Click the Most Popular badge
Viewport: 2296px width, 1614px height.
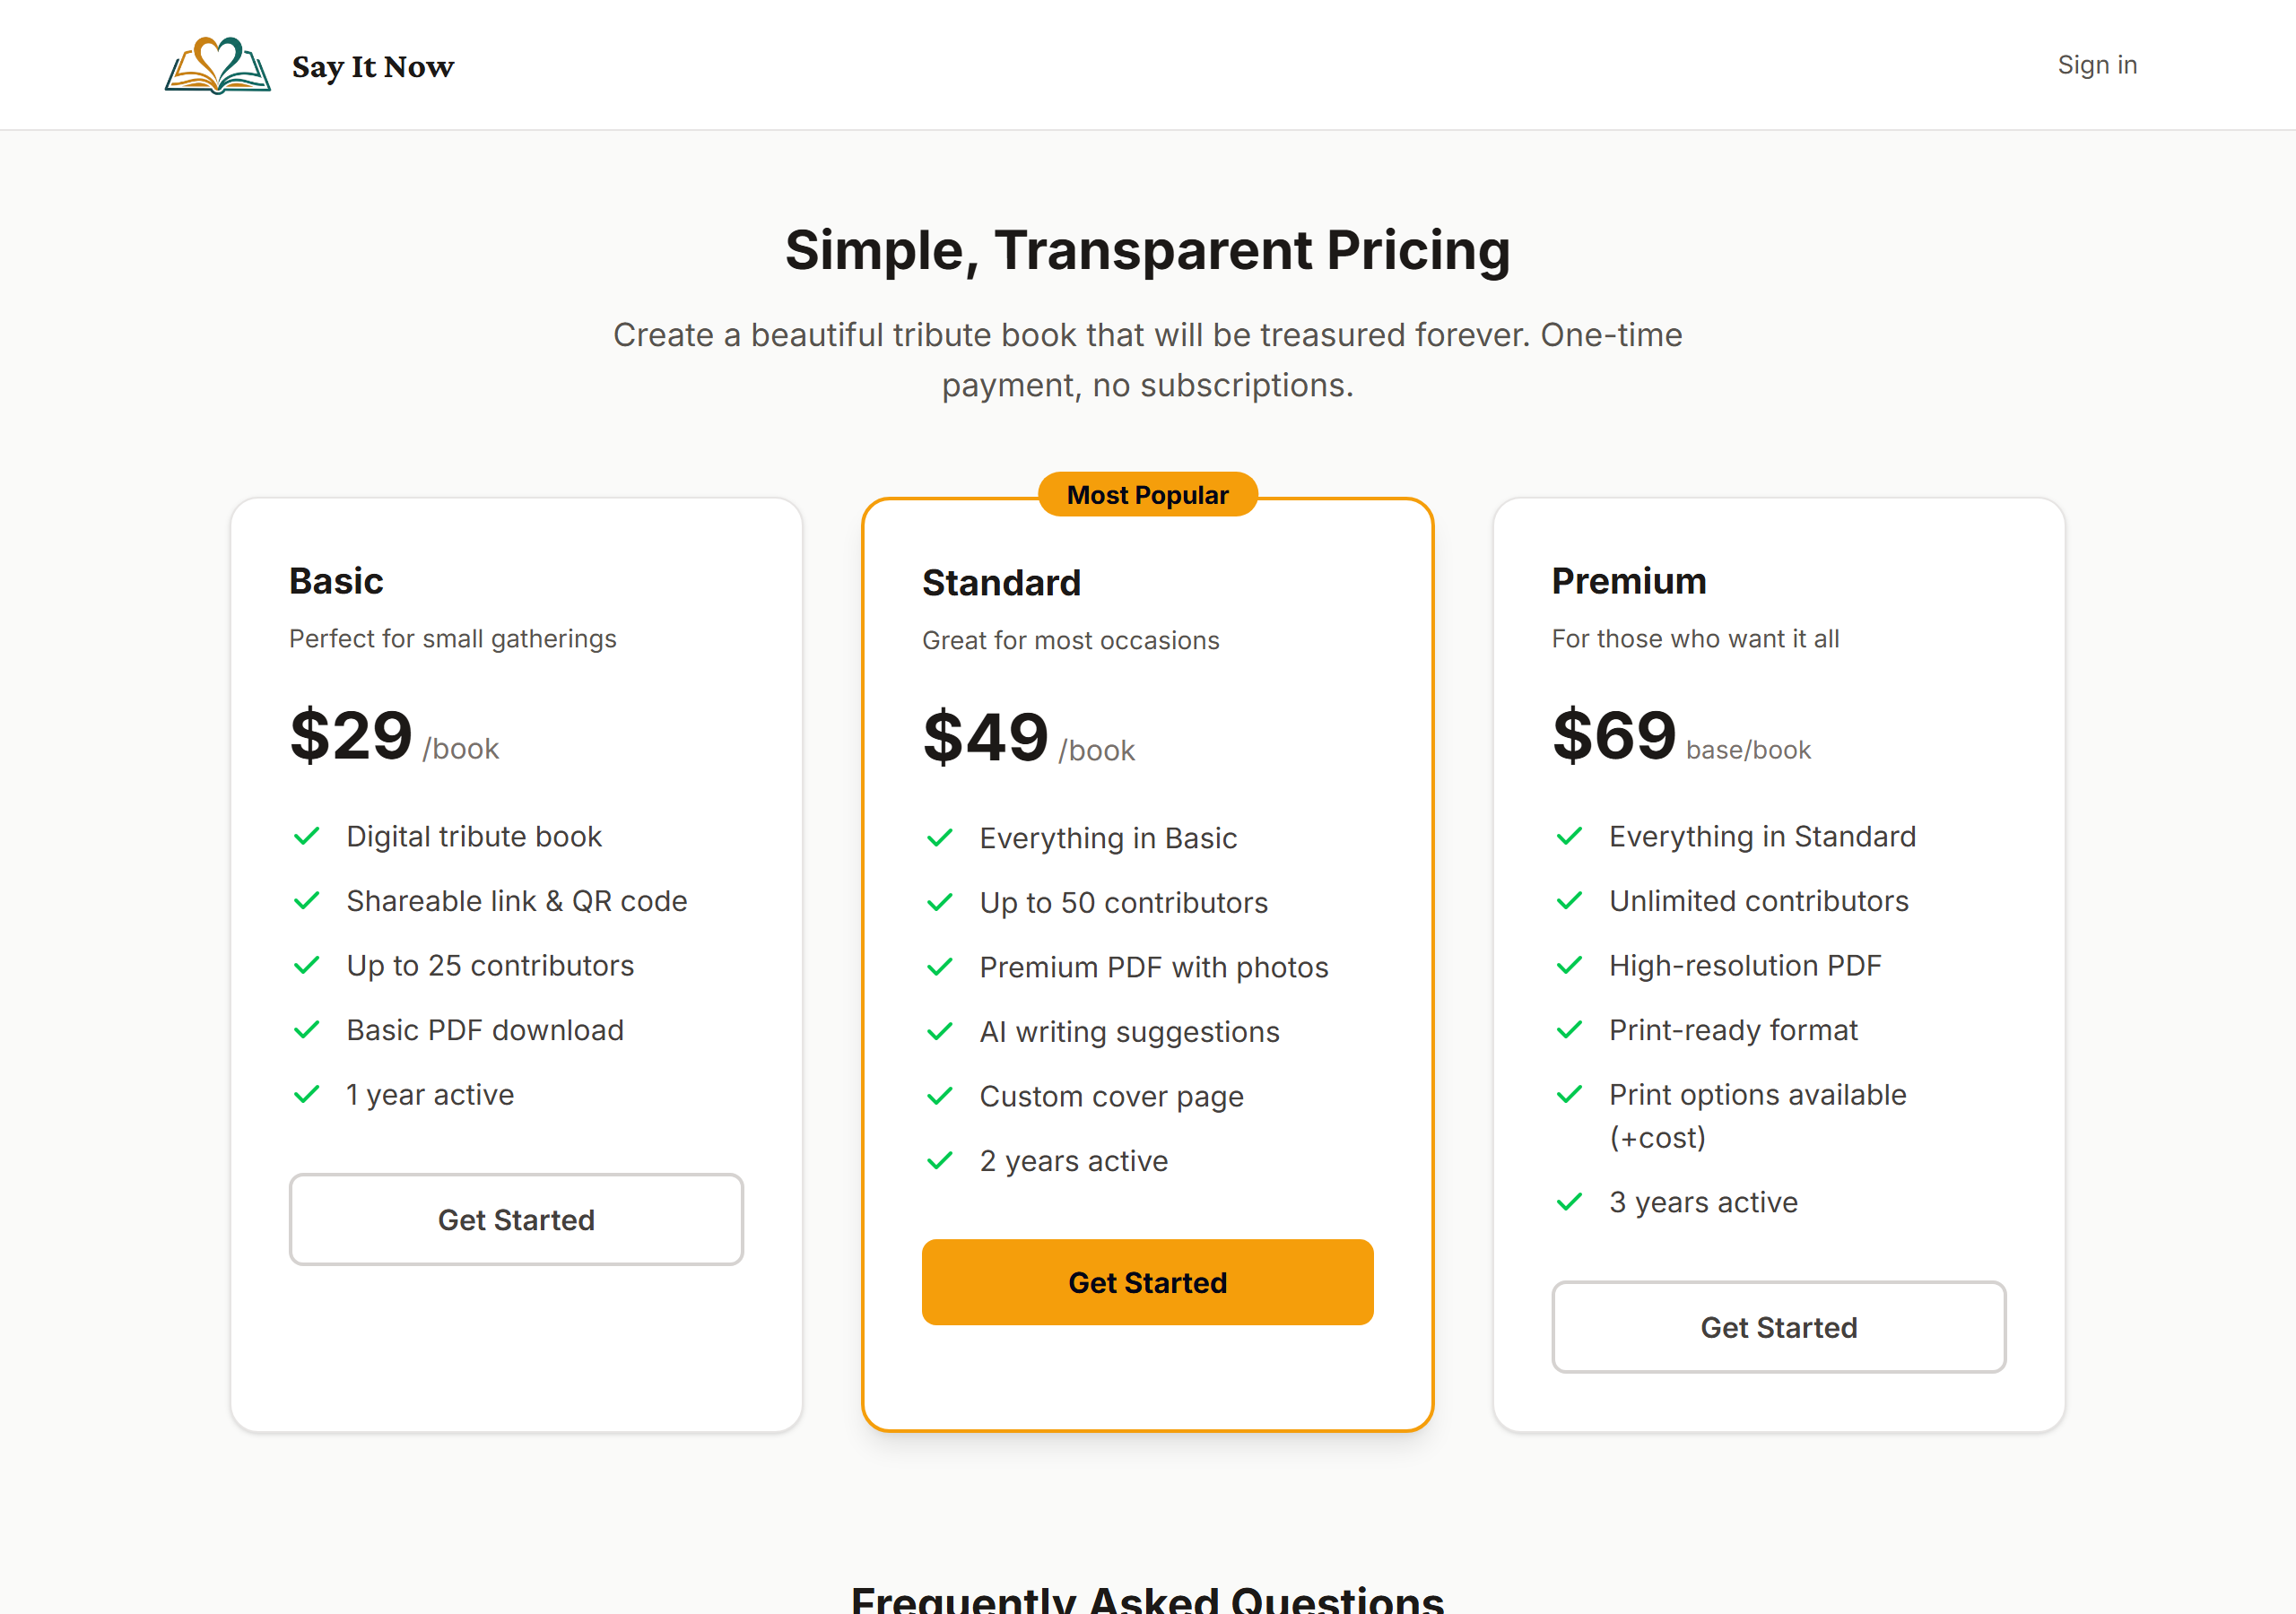click(x=1147, y=494)
